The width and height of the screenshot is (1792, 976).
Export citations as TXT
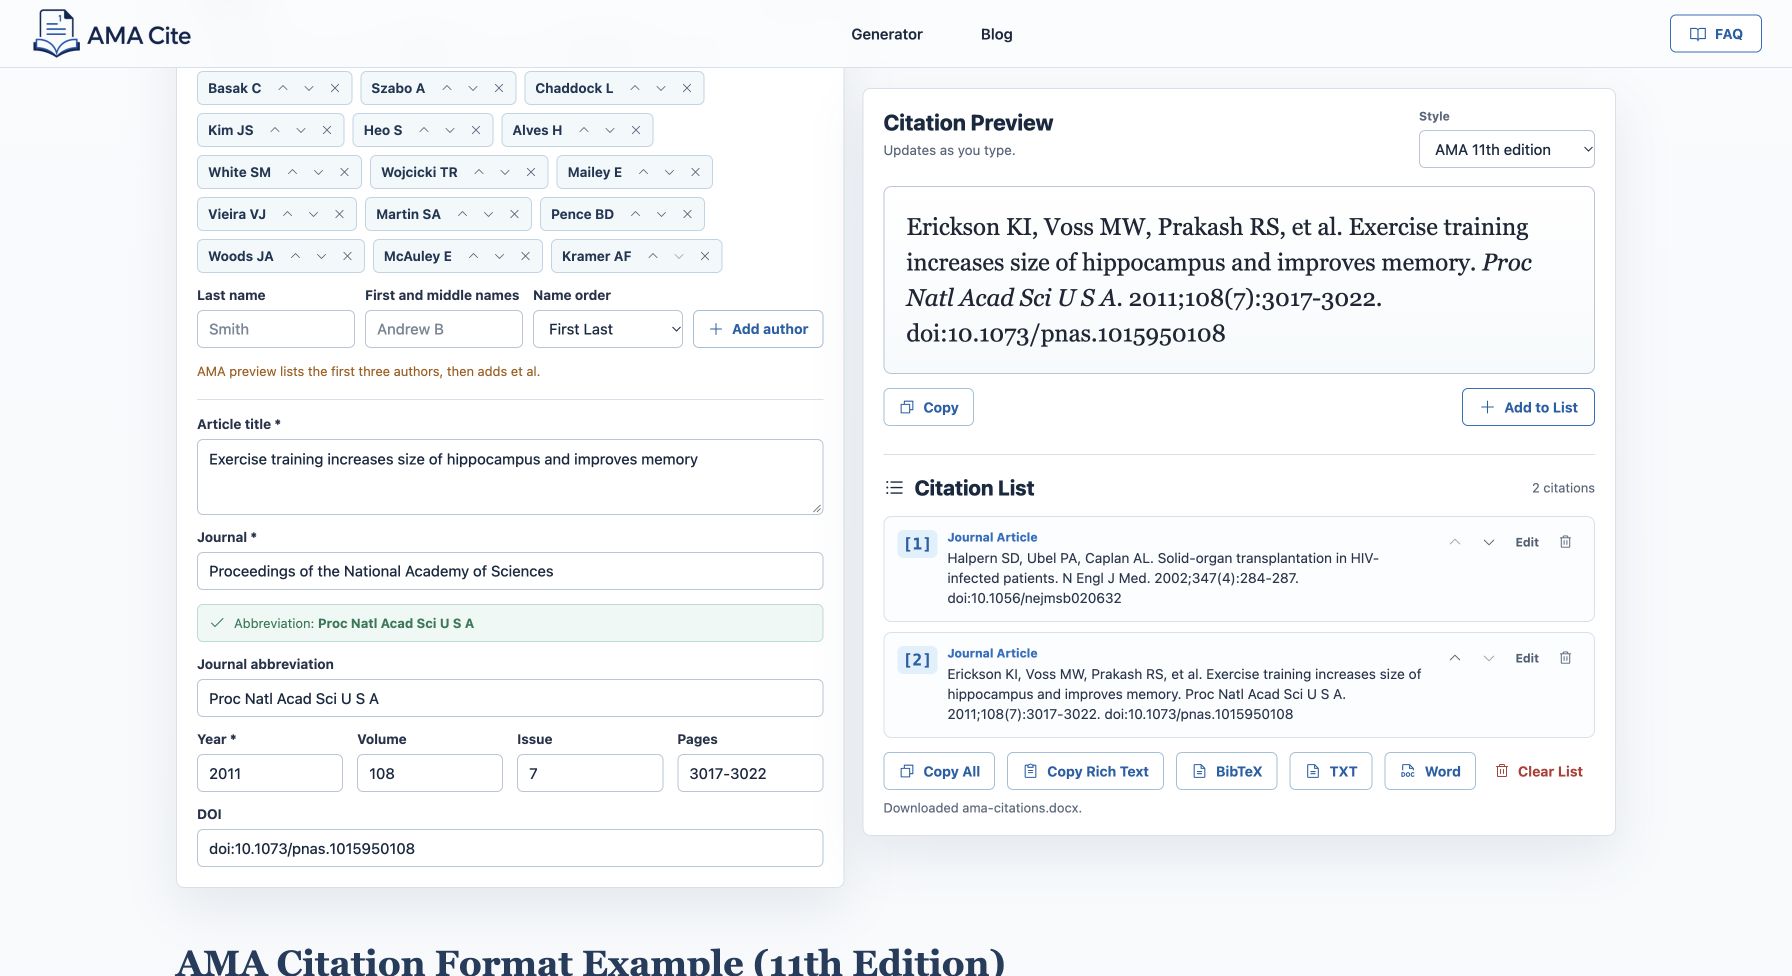(1331, 771)
